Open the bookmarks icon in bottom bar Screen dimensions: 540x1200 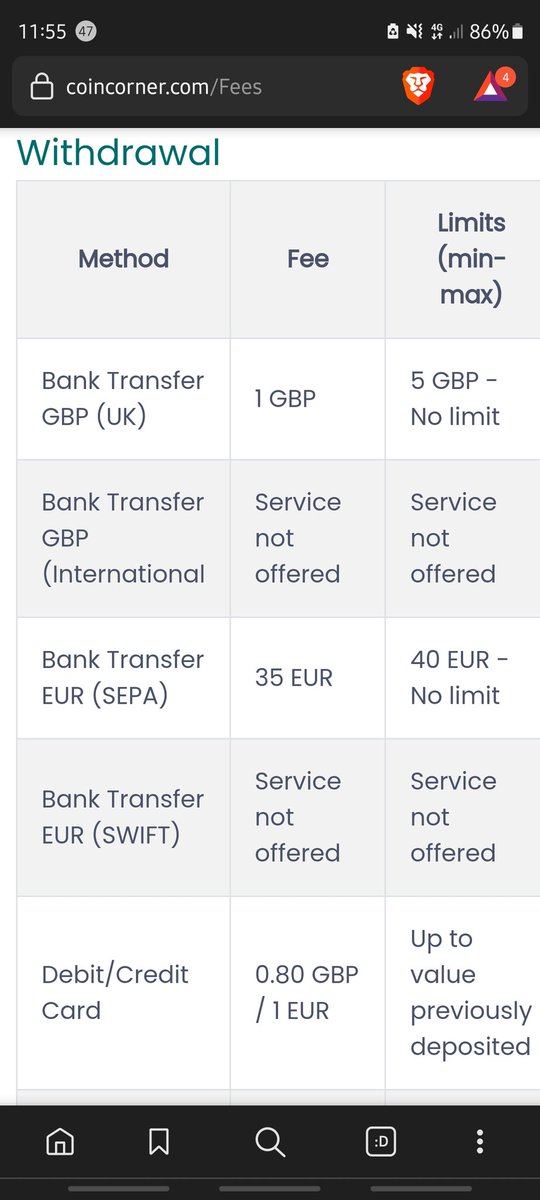pyautogui.click(x=159, y=1141)
